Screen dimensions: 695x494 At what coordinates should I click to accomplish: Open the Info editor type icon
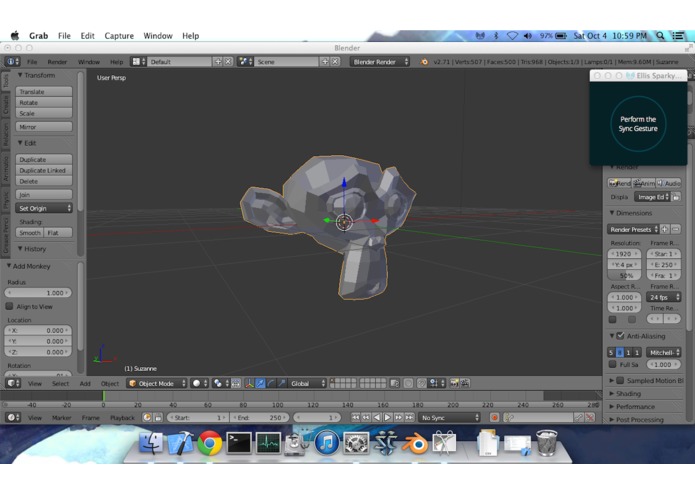click(12, 62)
